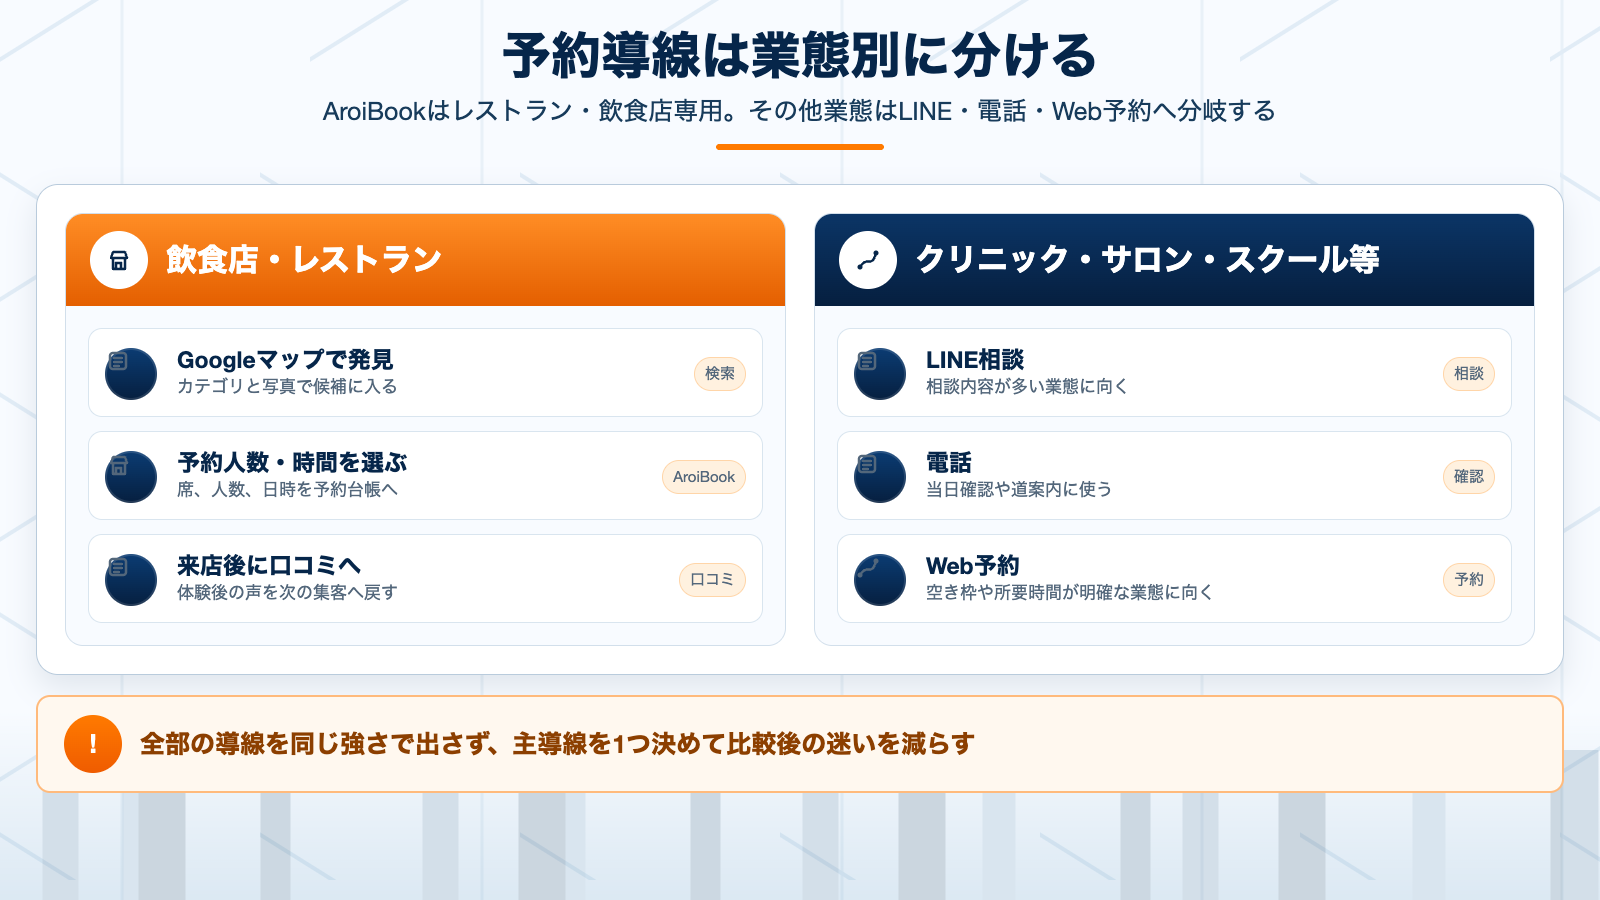Screen dimensions: 1600x900
Task: Select the 飲食店・レストラン header title
Action: [x=304, y=260]
